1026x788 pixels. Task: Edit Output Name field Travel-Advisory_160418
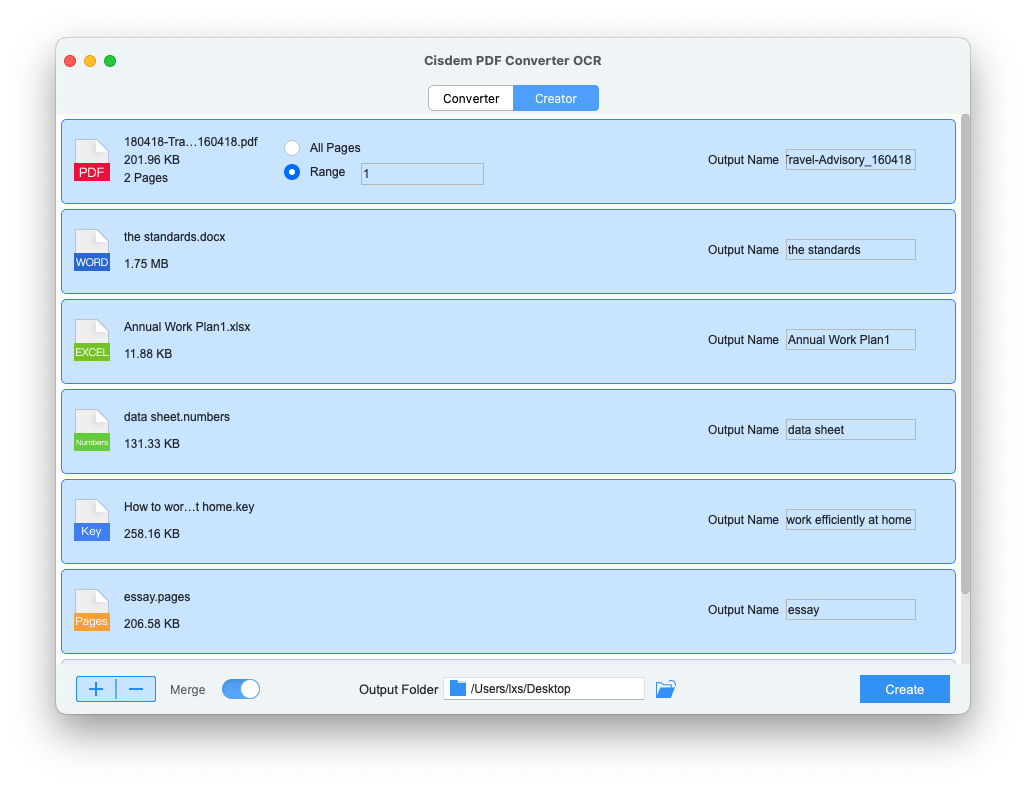850,160
